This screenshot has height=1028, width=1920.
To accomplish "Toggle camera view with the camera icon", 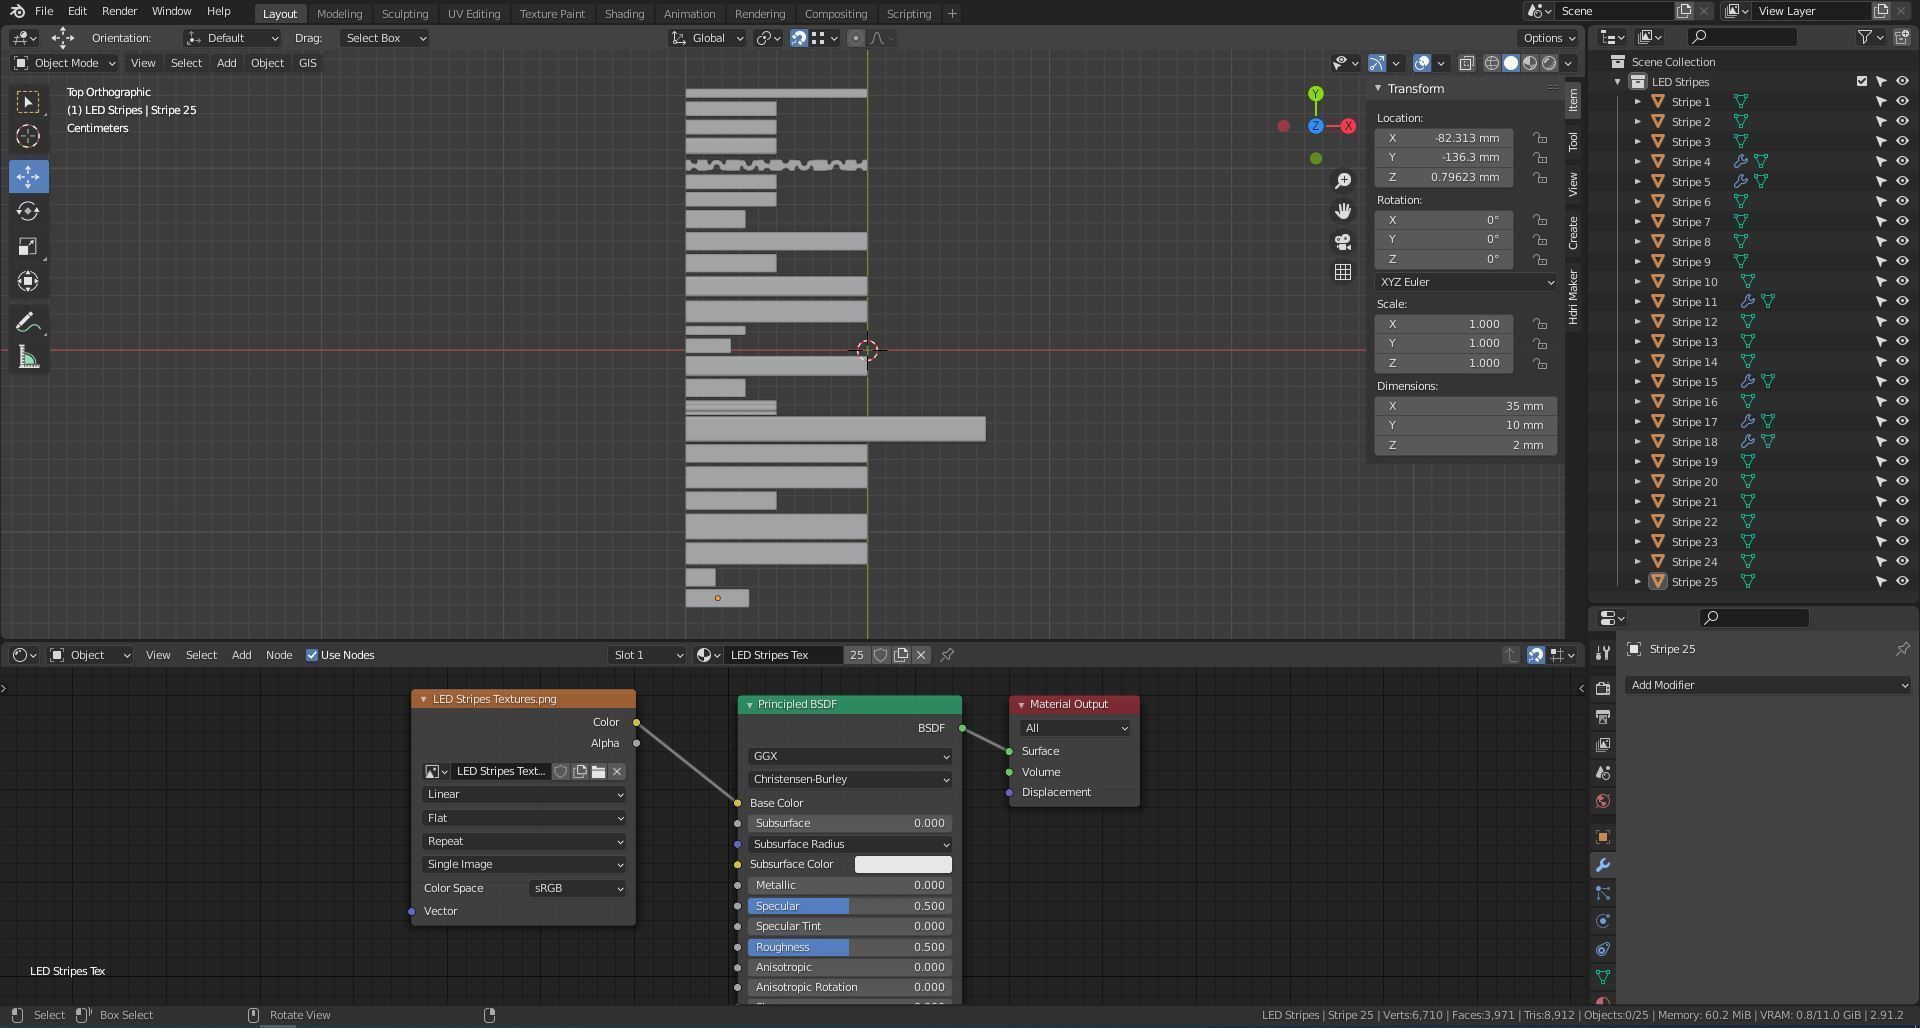I will click(1343, 242).
